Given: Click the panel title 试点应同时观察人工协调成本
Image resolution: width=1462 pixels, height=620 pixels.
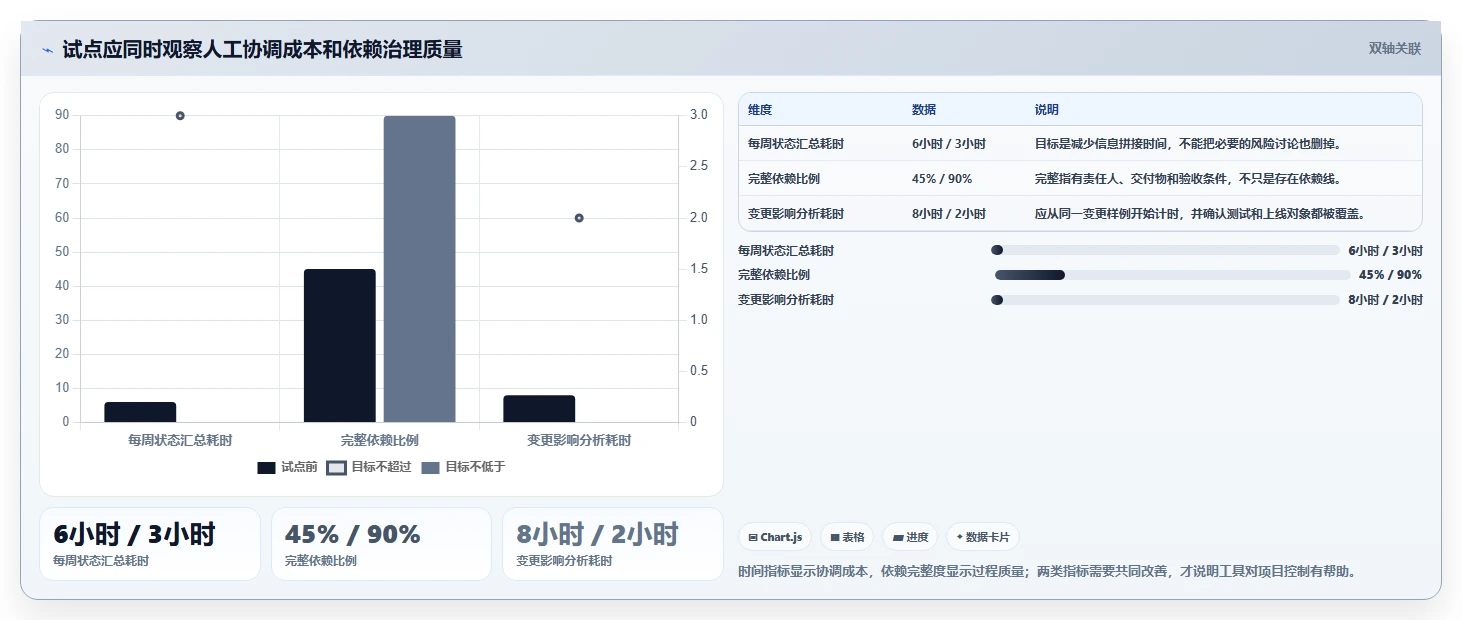Looking at the screenshot, I should (x=262, y=50).
